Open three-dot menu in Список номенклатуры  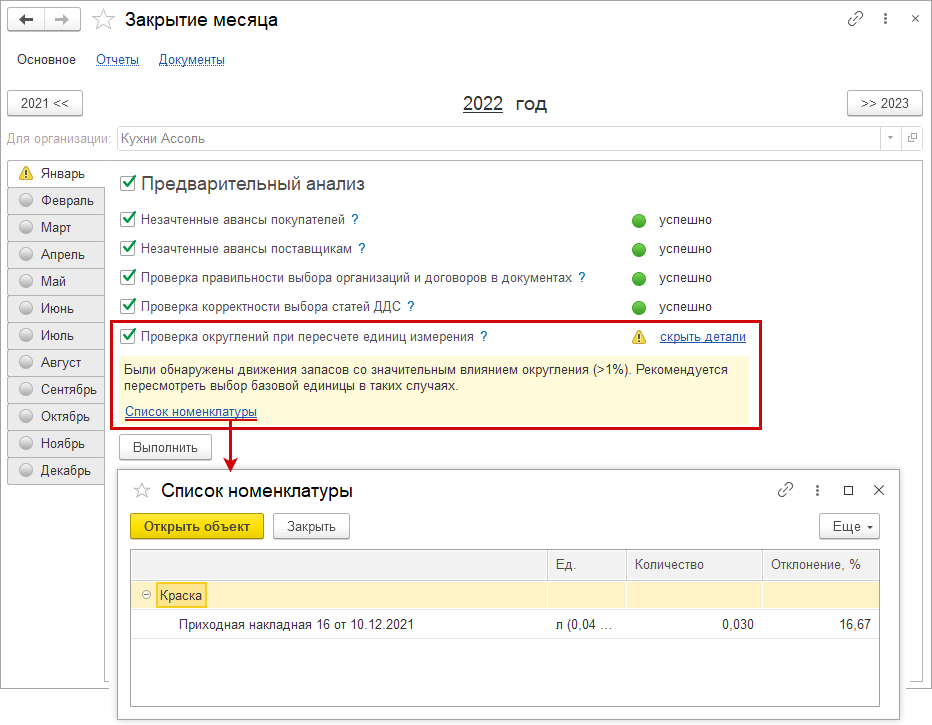click(818, 490)
